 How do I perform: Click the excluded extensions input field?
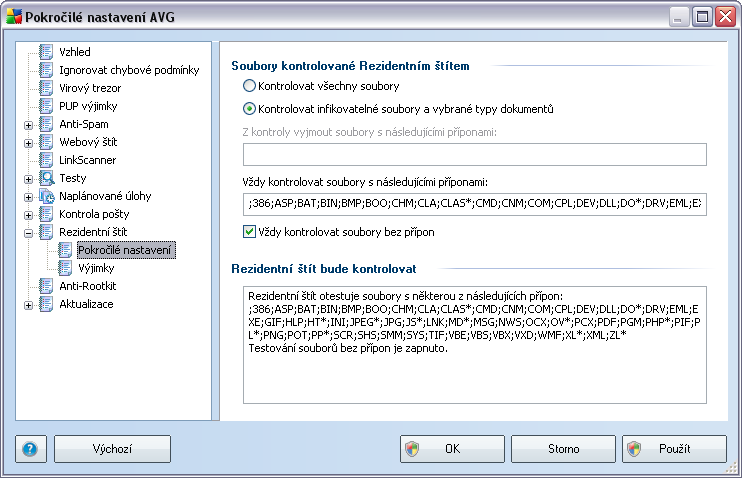[475, 155]
